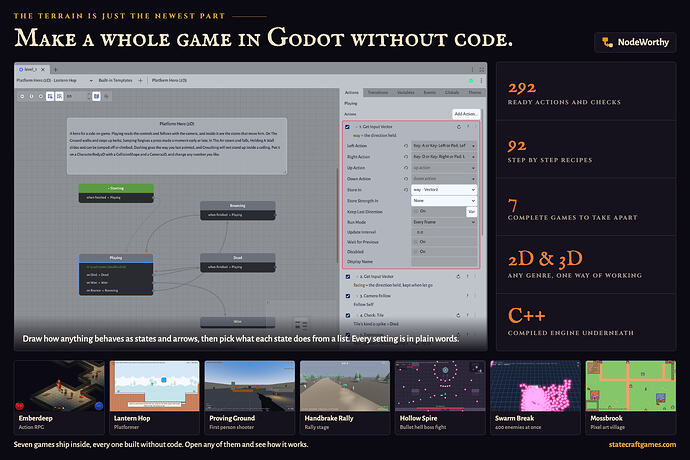Open the zoom percentage spinner field

78,96
